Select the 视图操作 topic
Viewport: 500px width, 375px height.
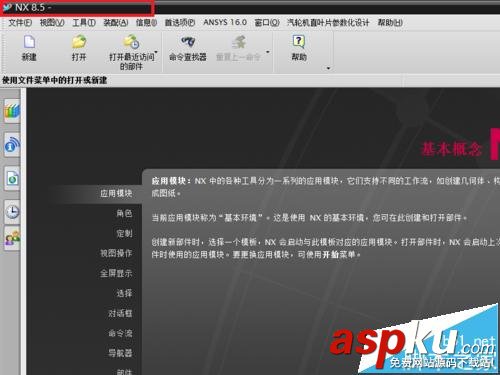[x=116, y=253]
